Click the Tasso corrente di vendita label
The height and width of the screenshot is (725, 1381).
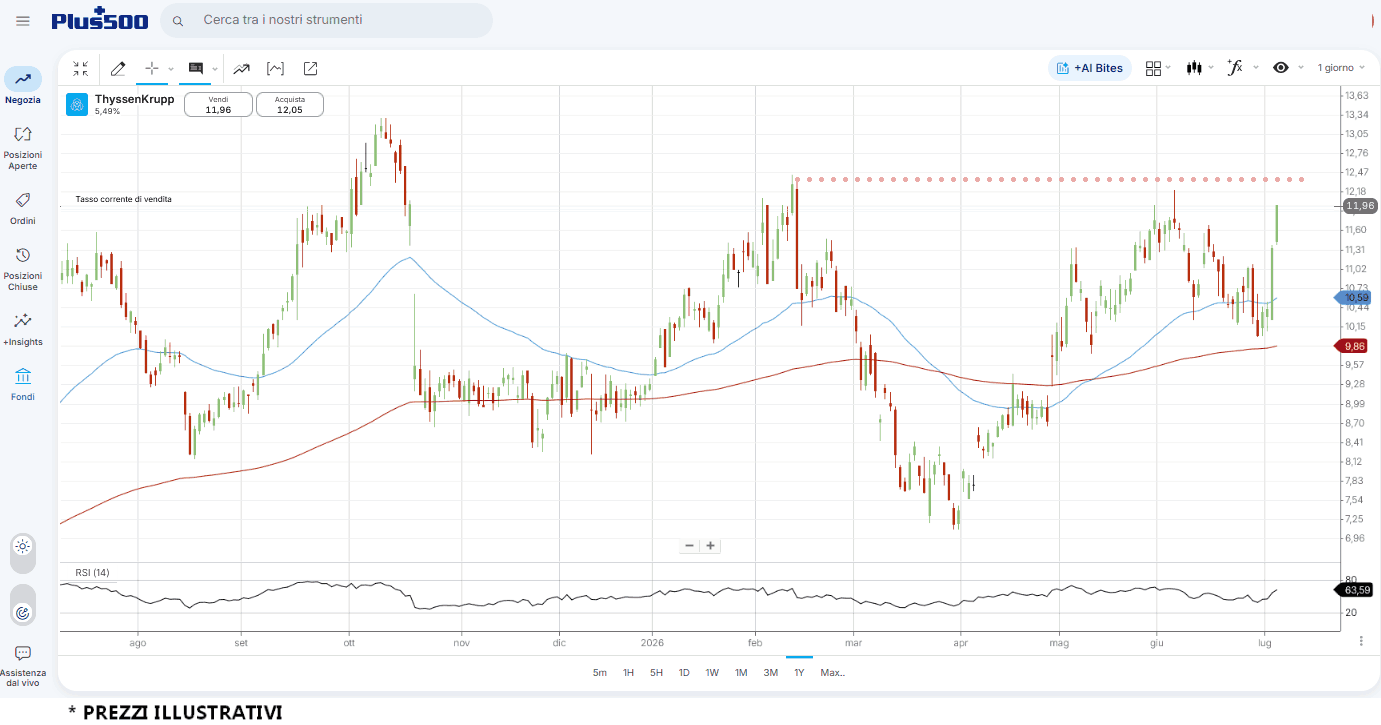[123, 200]
